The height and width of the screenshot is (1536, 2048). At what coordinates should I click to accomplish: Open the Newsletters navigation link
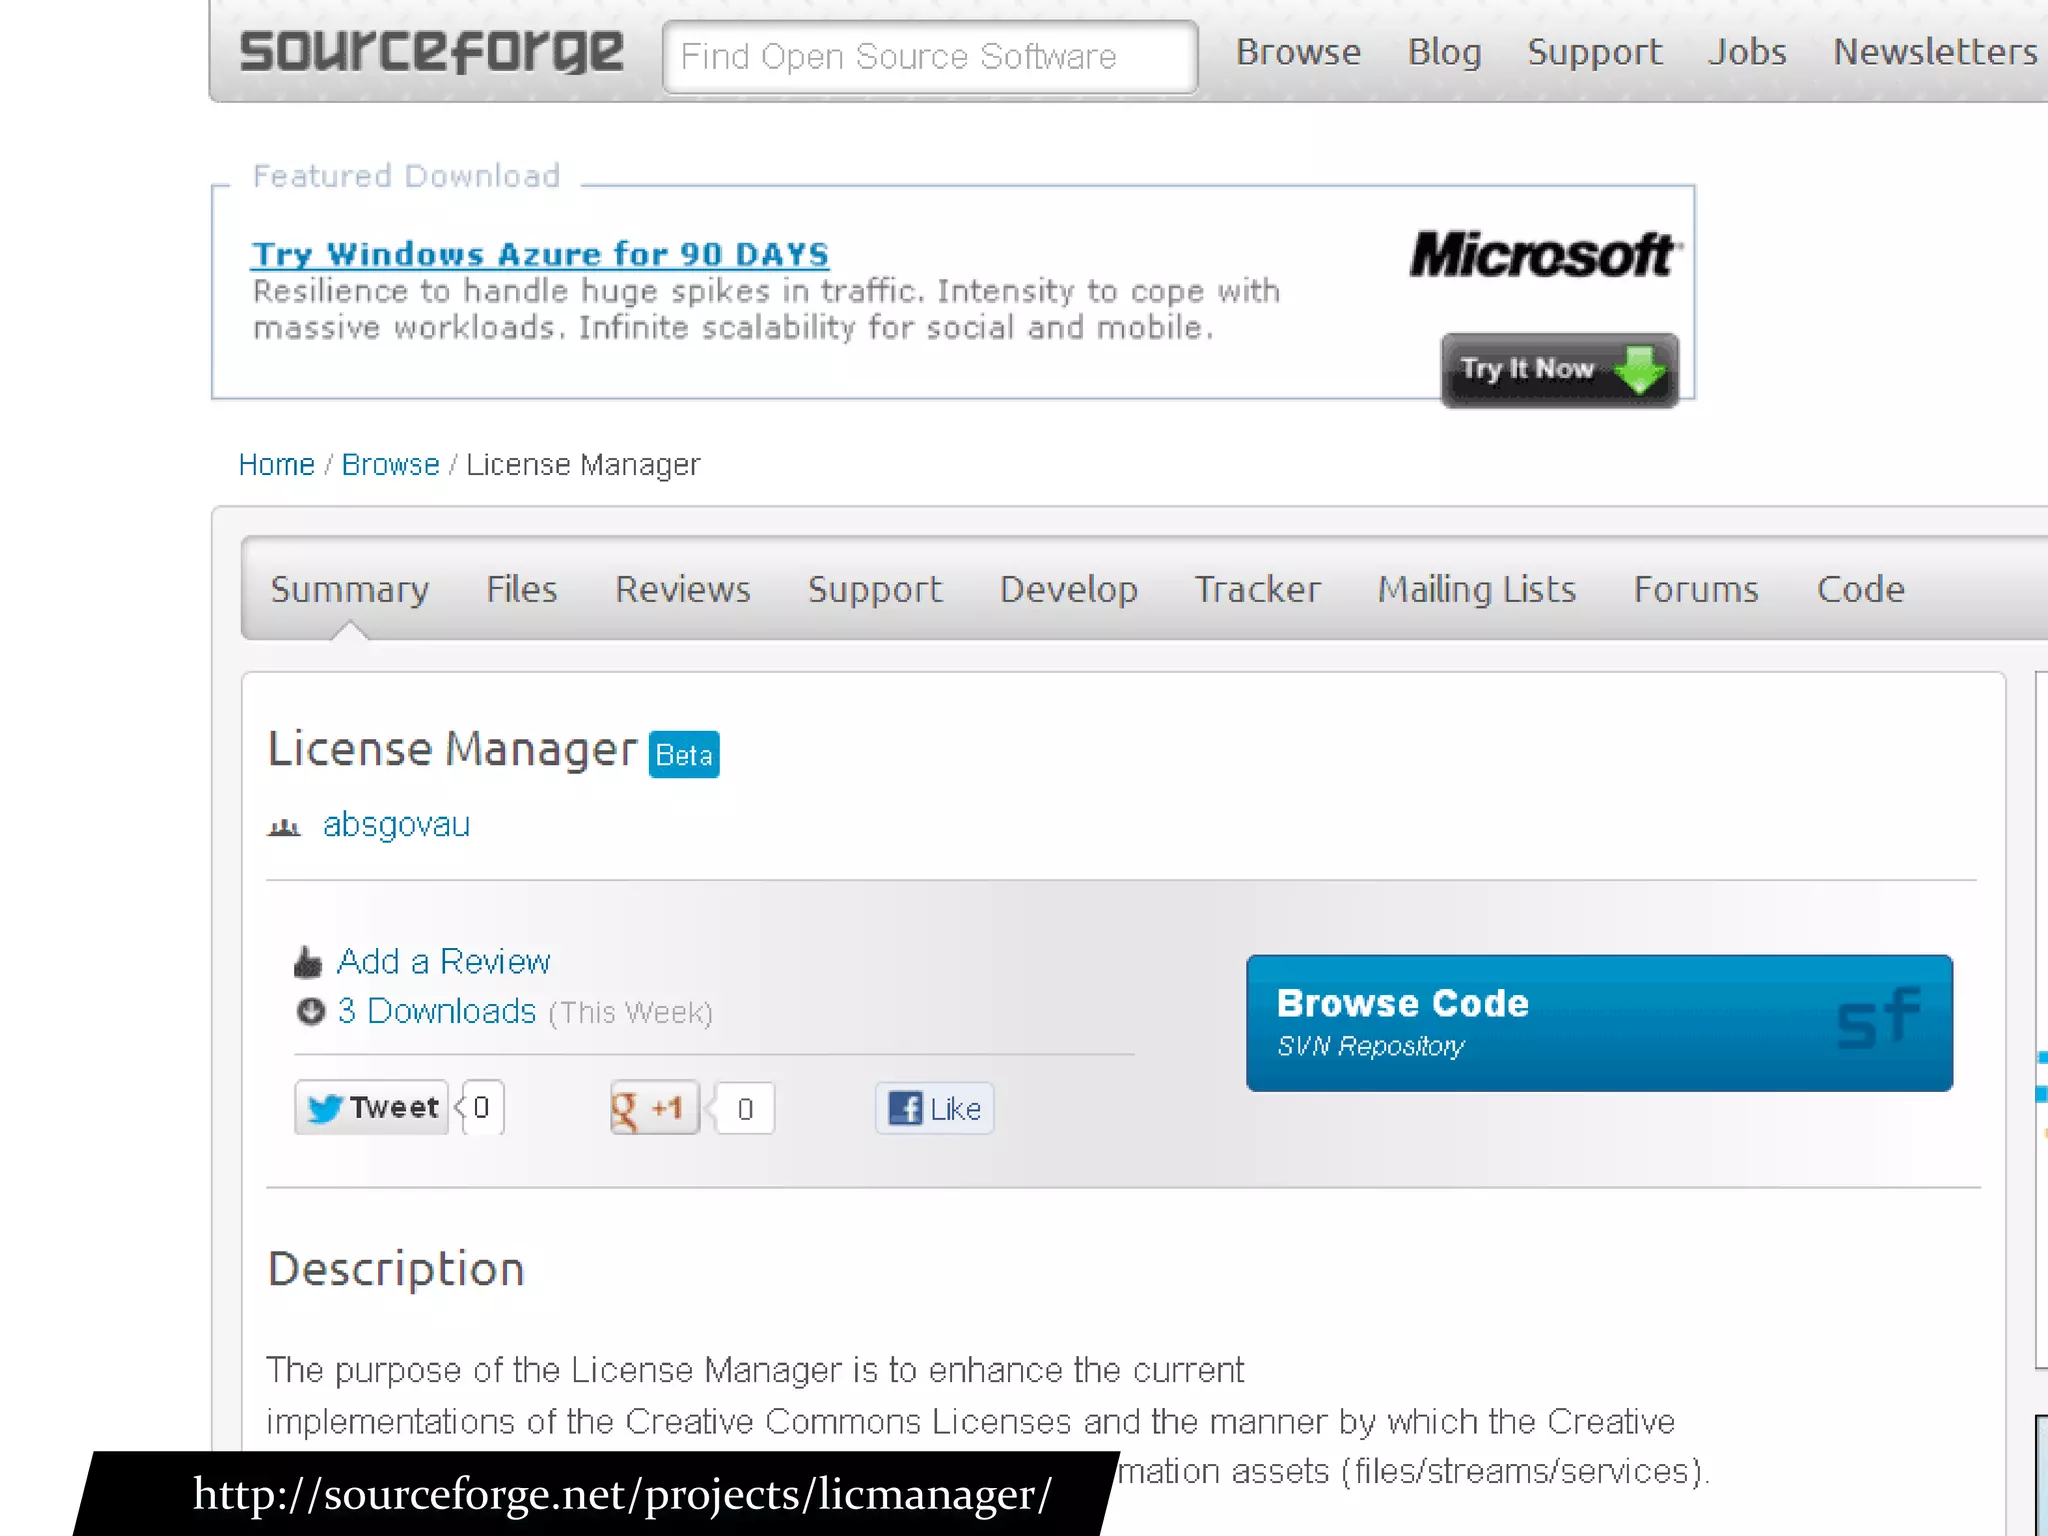[1935, 52]
